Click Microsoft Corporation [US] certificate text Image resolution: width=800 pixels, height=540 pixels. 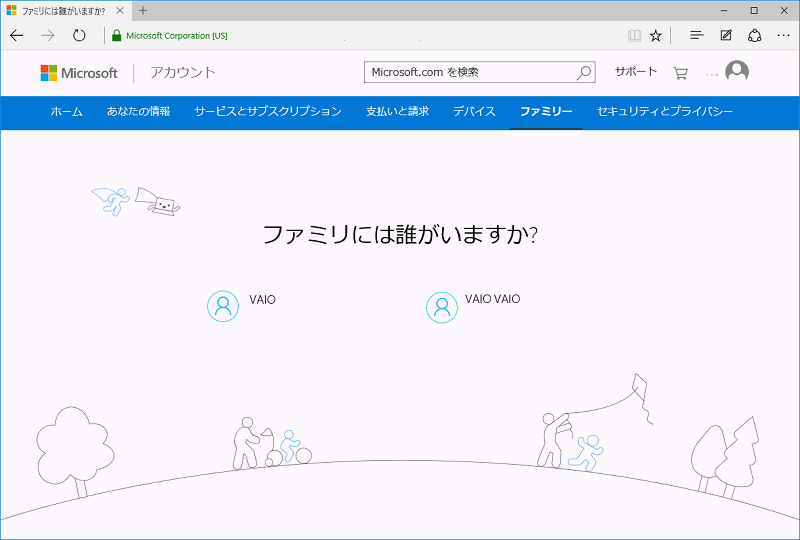(x=177, y=36)
